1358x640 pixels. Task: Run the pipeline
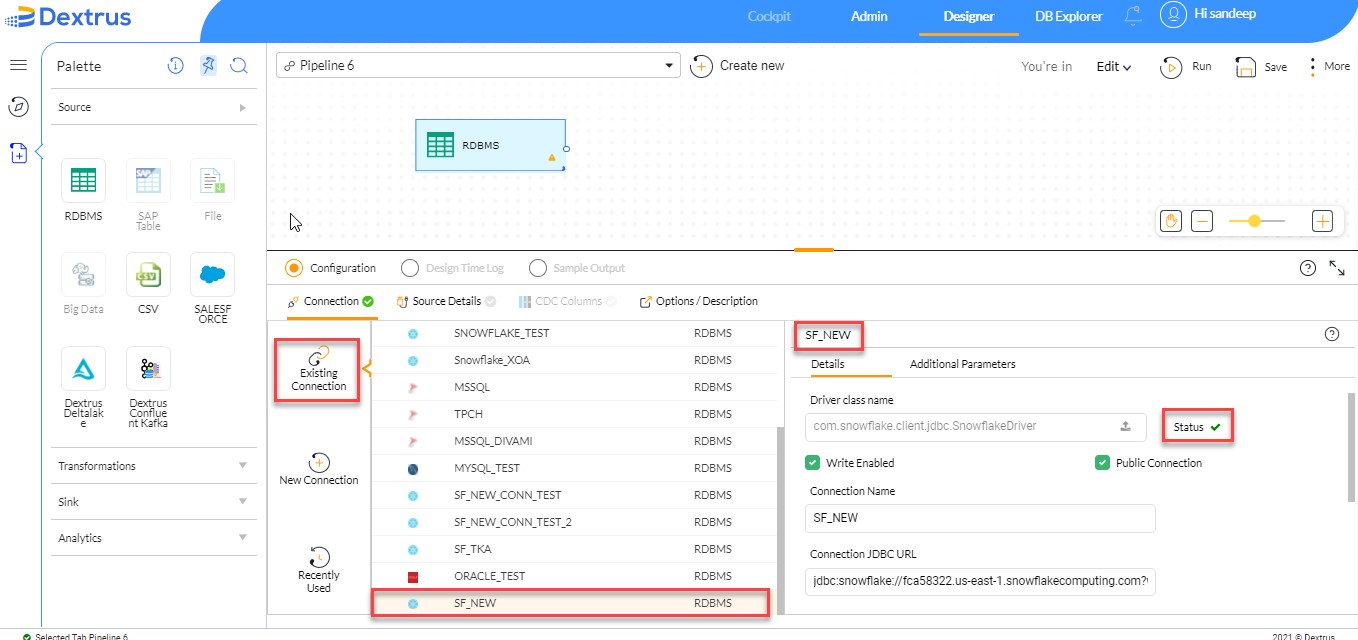coord(1186,67)
